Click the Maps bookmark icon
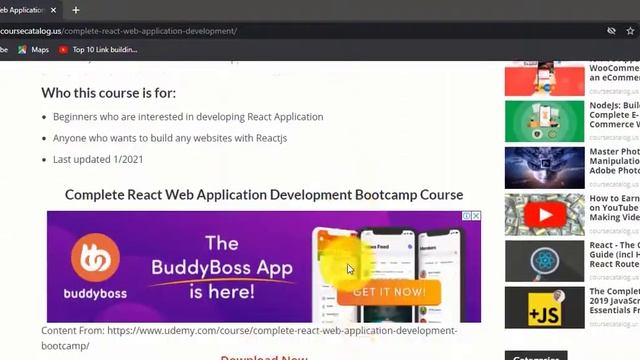This screenshot has width=640, height=360. tap(22, 50)
